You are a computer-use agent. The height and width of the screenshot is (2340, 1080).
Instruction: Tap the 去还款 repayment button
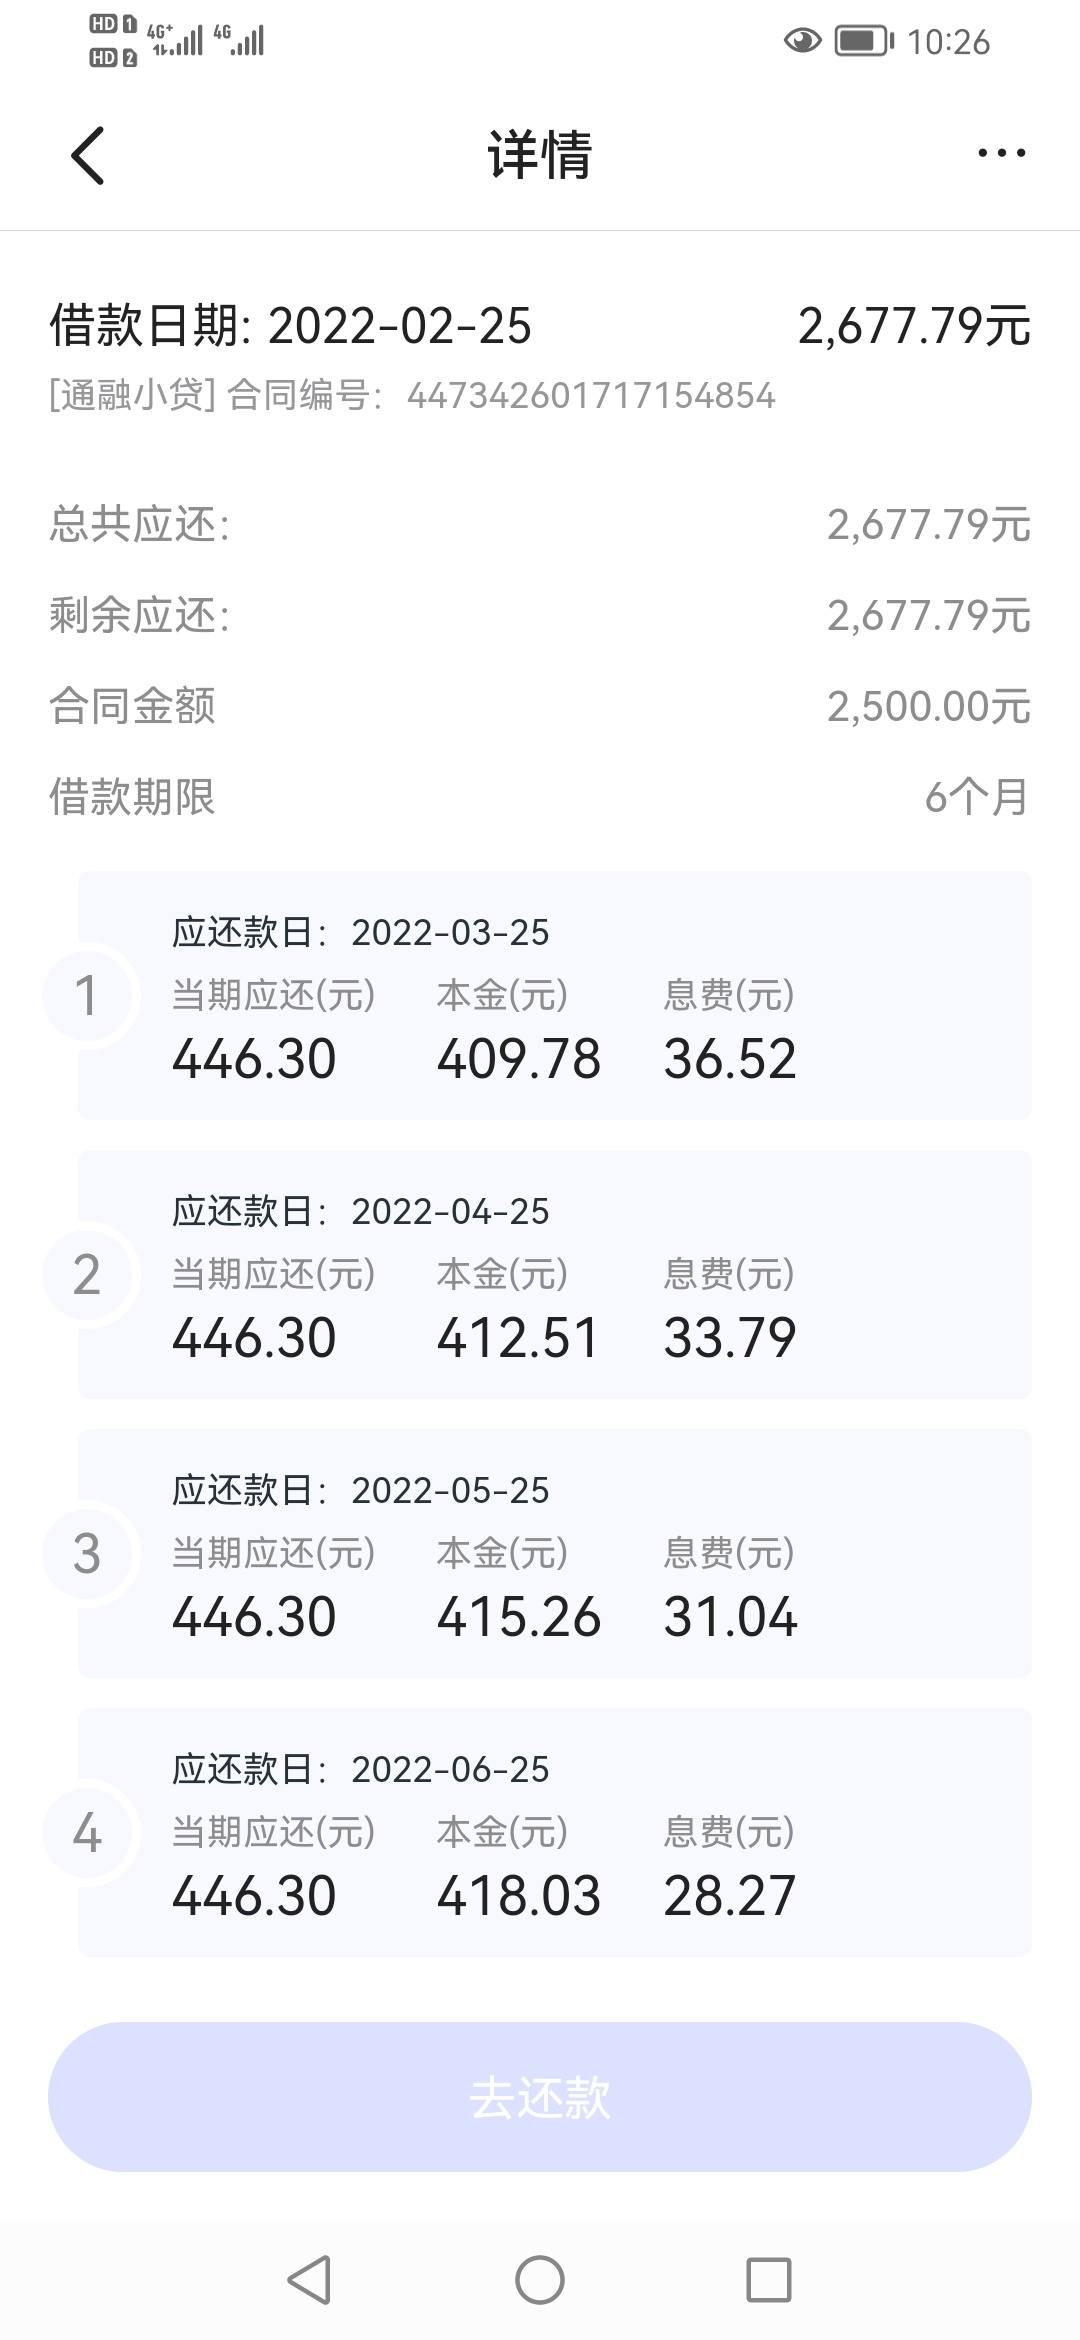tap(540, 2097)
